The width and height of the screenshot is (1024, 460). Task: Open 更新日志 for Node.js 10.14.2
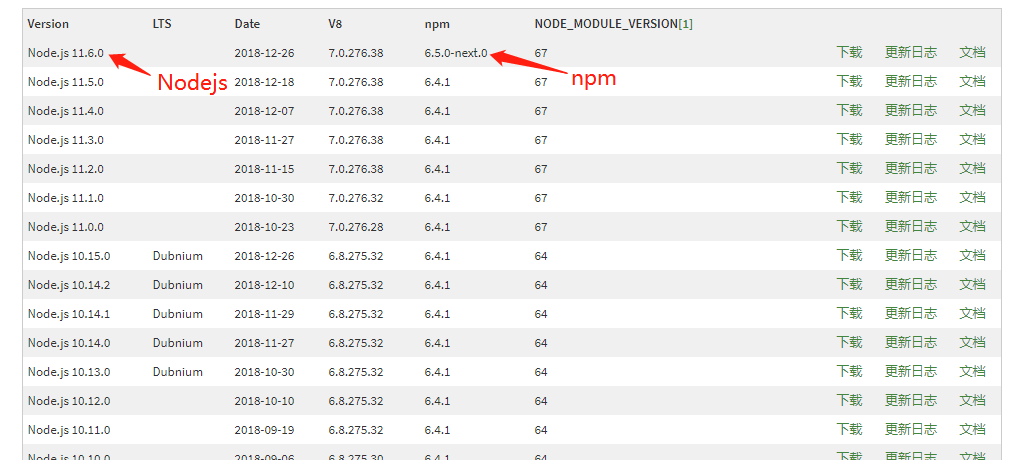pyautogui.click(x=910, y=285)
